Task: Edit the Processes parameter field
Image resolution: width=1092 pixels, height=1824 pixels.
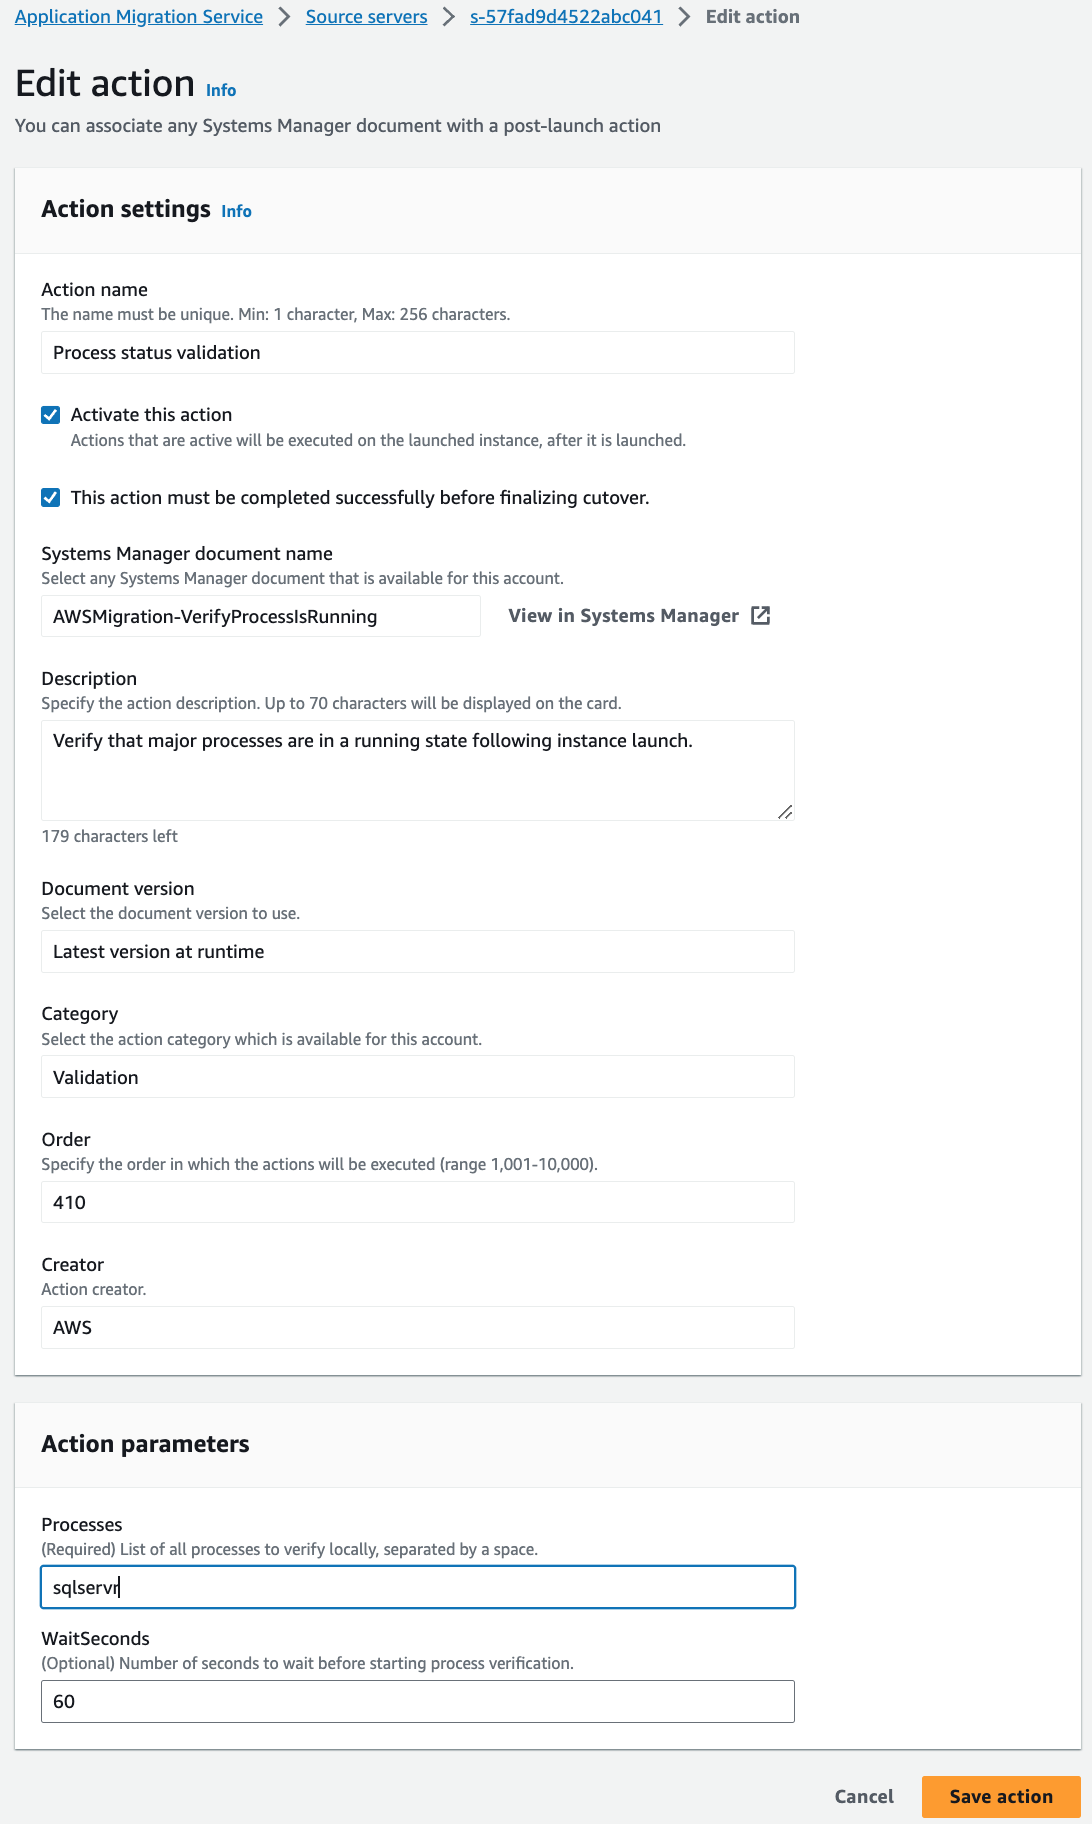Action: point(417,1587)
